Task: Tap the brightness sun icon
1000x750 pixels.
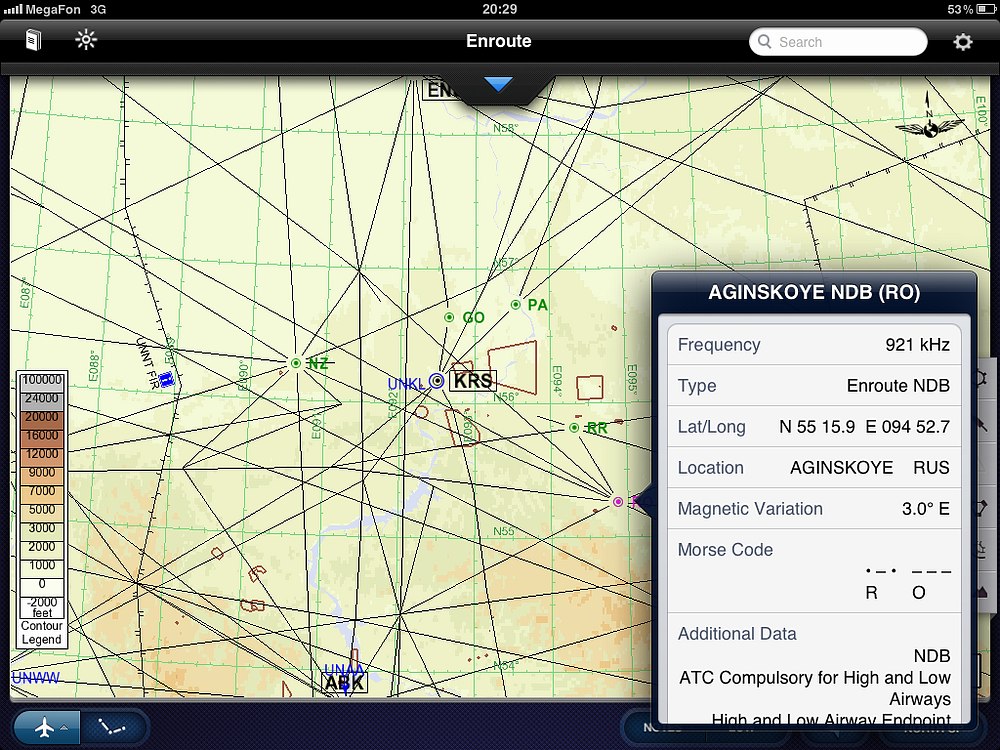Action: [86, 41]
